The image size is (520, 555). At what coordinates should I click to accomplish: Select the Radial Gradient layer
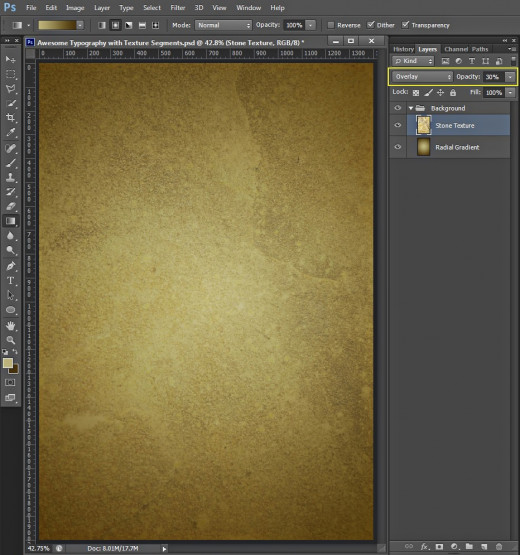click(458, 147)
